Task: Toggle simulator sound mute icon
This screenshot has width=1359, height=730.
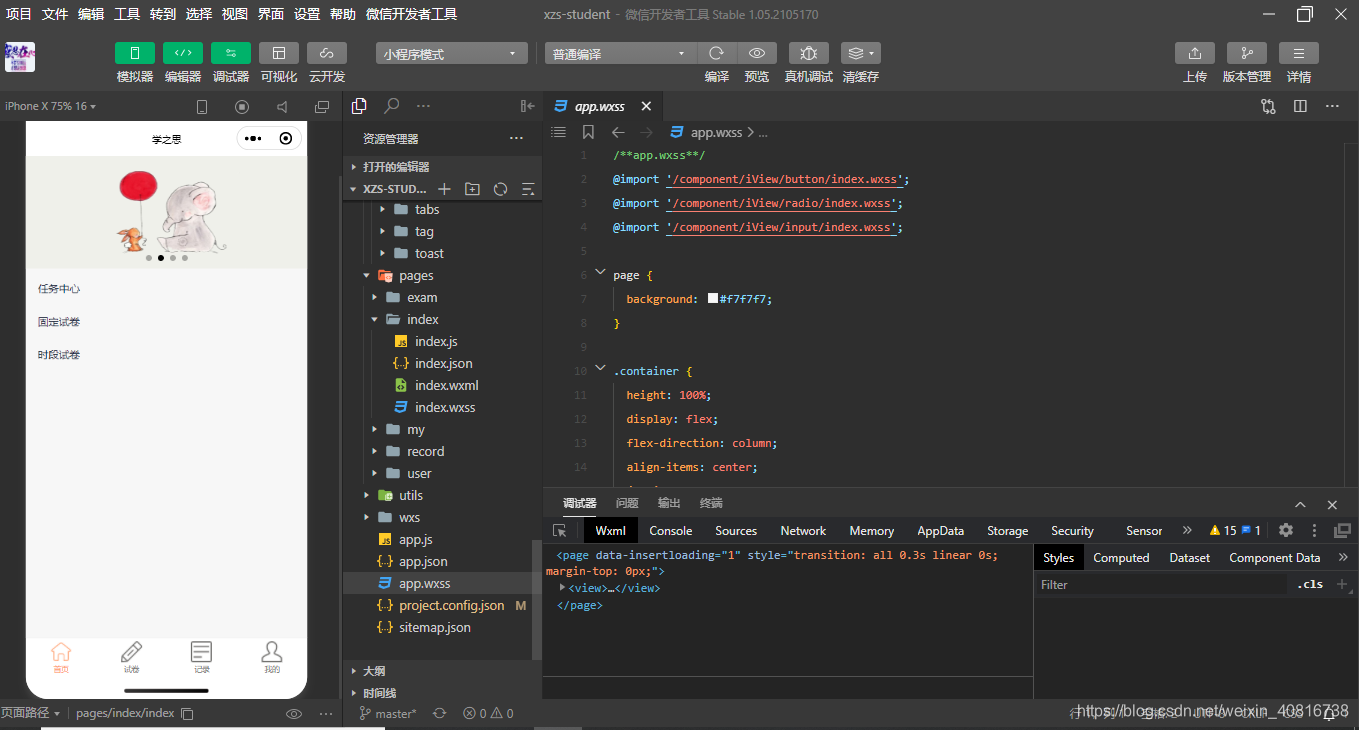Action: point(282,107)
